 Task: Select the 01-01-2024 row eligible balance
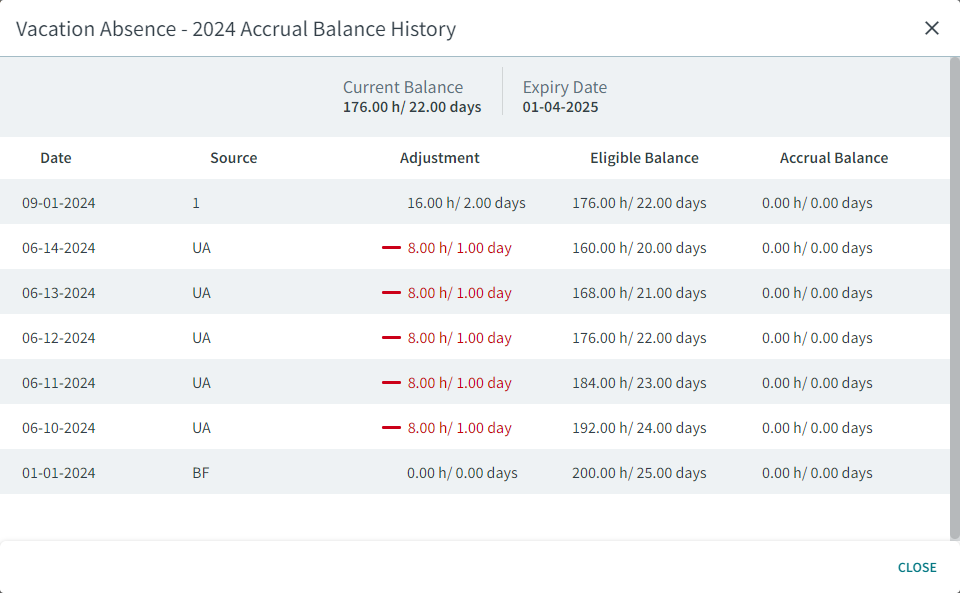point(640,472)
